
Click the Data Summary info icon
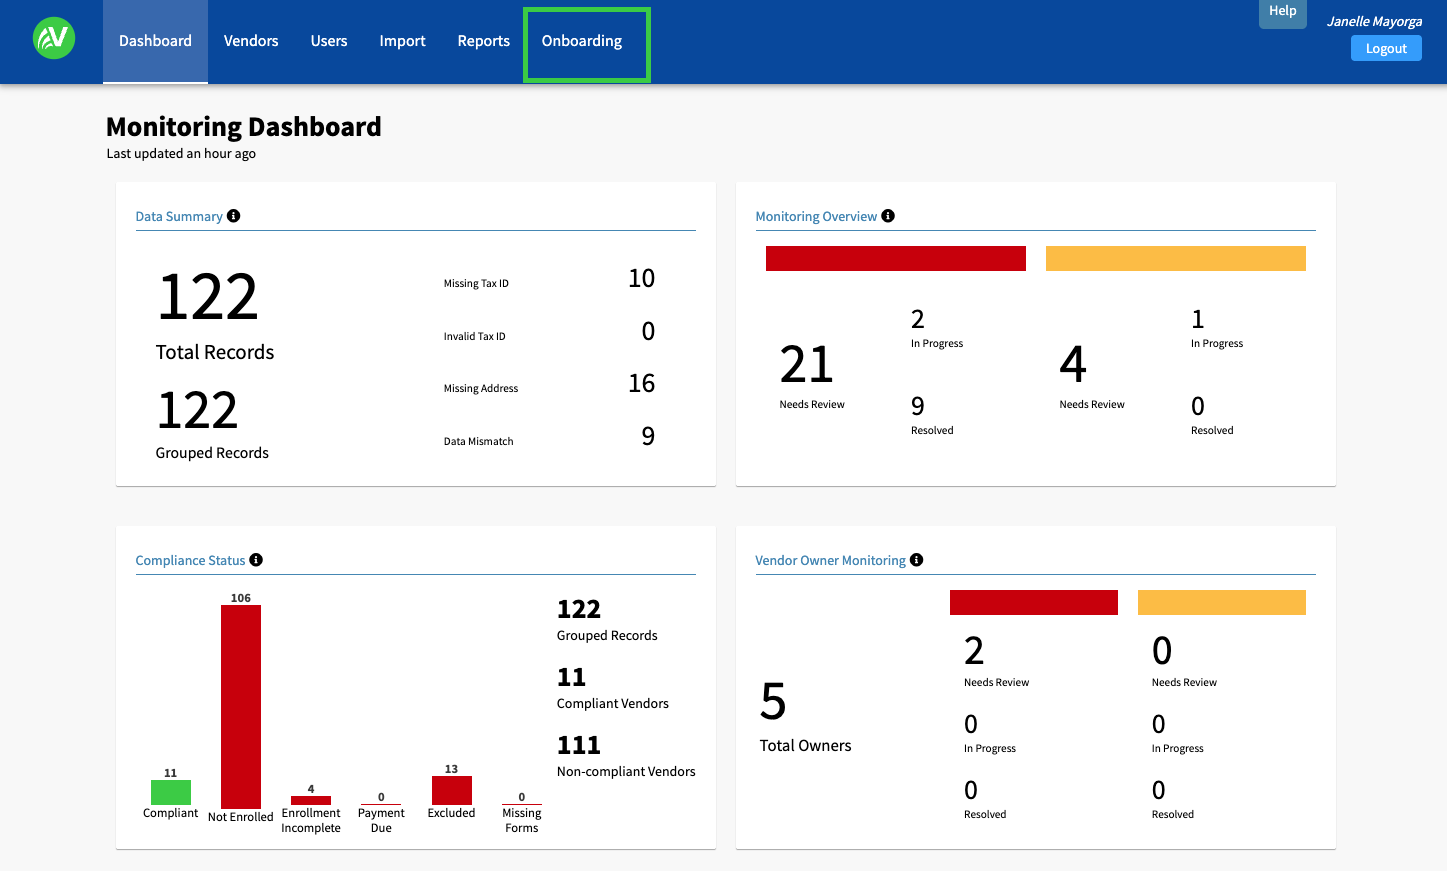pyautogui.click(x=233, y=216)
